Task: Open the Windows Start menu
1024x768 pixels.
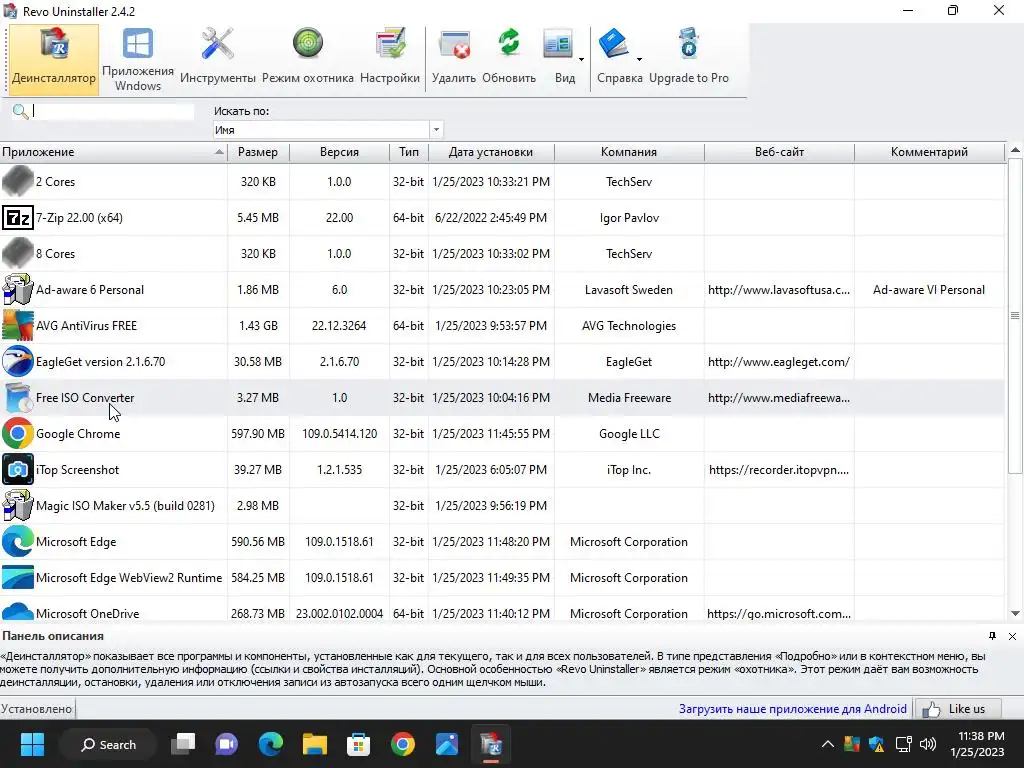Action: [x=32, y=744]
